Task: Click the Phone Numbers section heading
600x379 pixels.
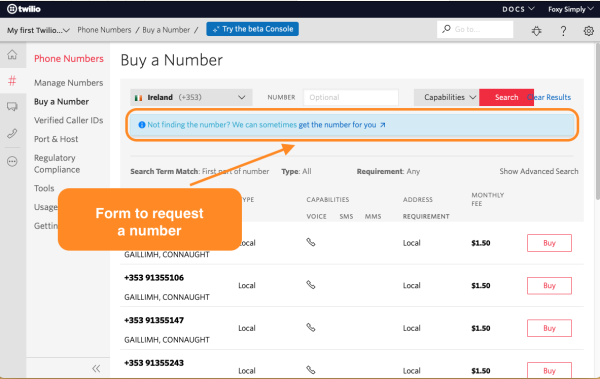Action: (69, 59)
